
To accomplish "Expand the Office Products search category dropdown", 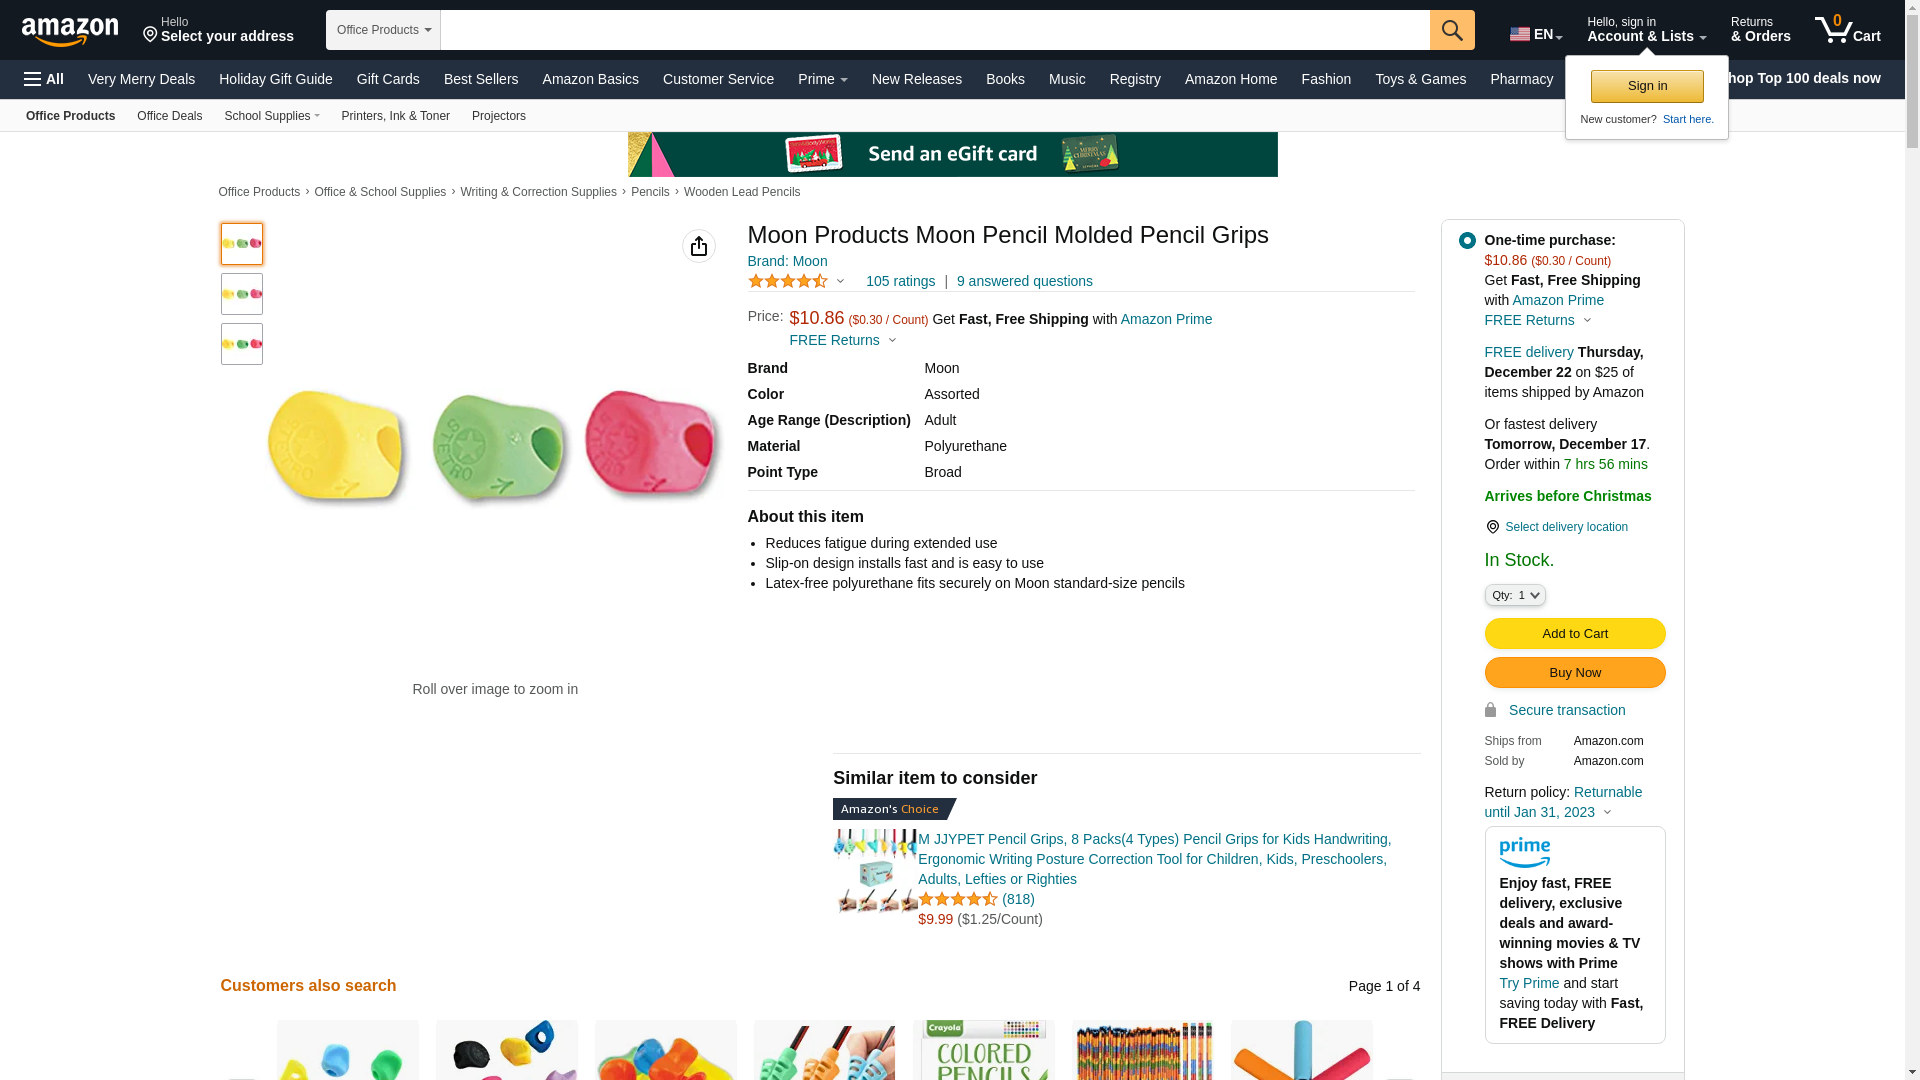I will 383,30.
